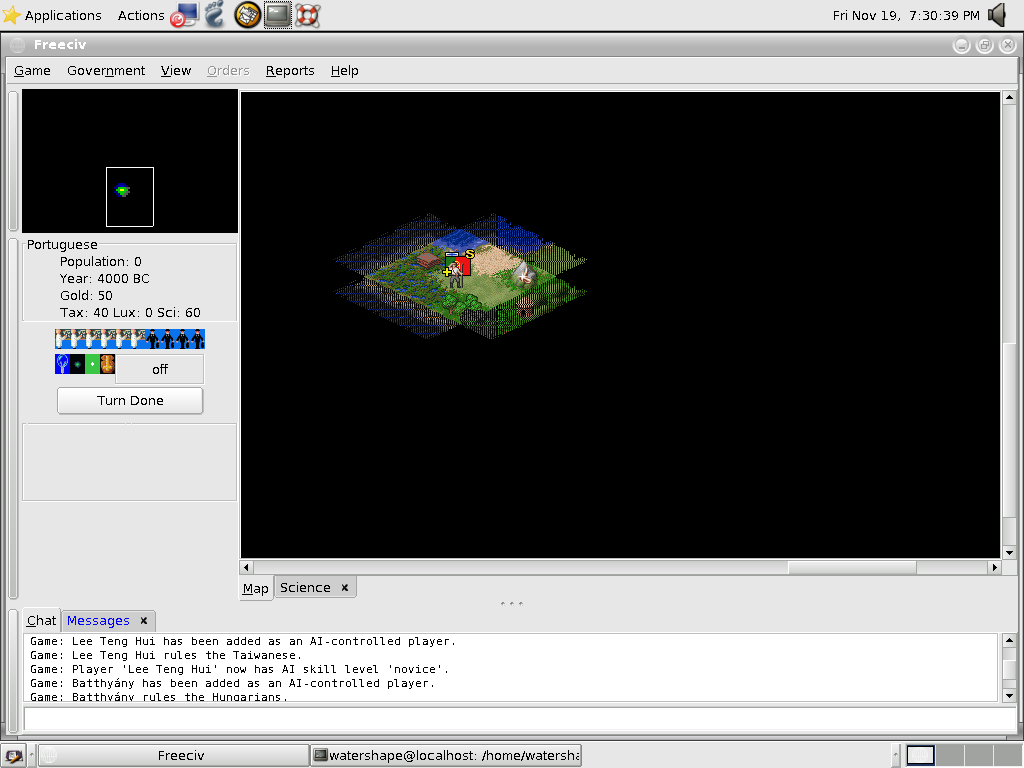Click the watershape@localhost terminal taskbar button
Viewport: 1024px width, 768px height.
coord(446,756)
